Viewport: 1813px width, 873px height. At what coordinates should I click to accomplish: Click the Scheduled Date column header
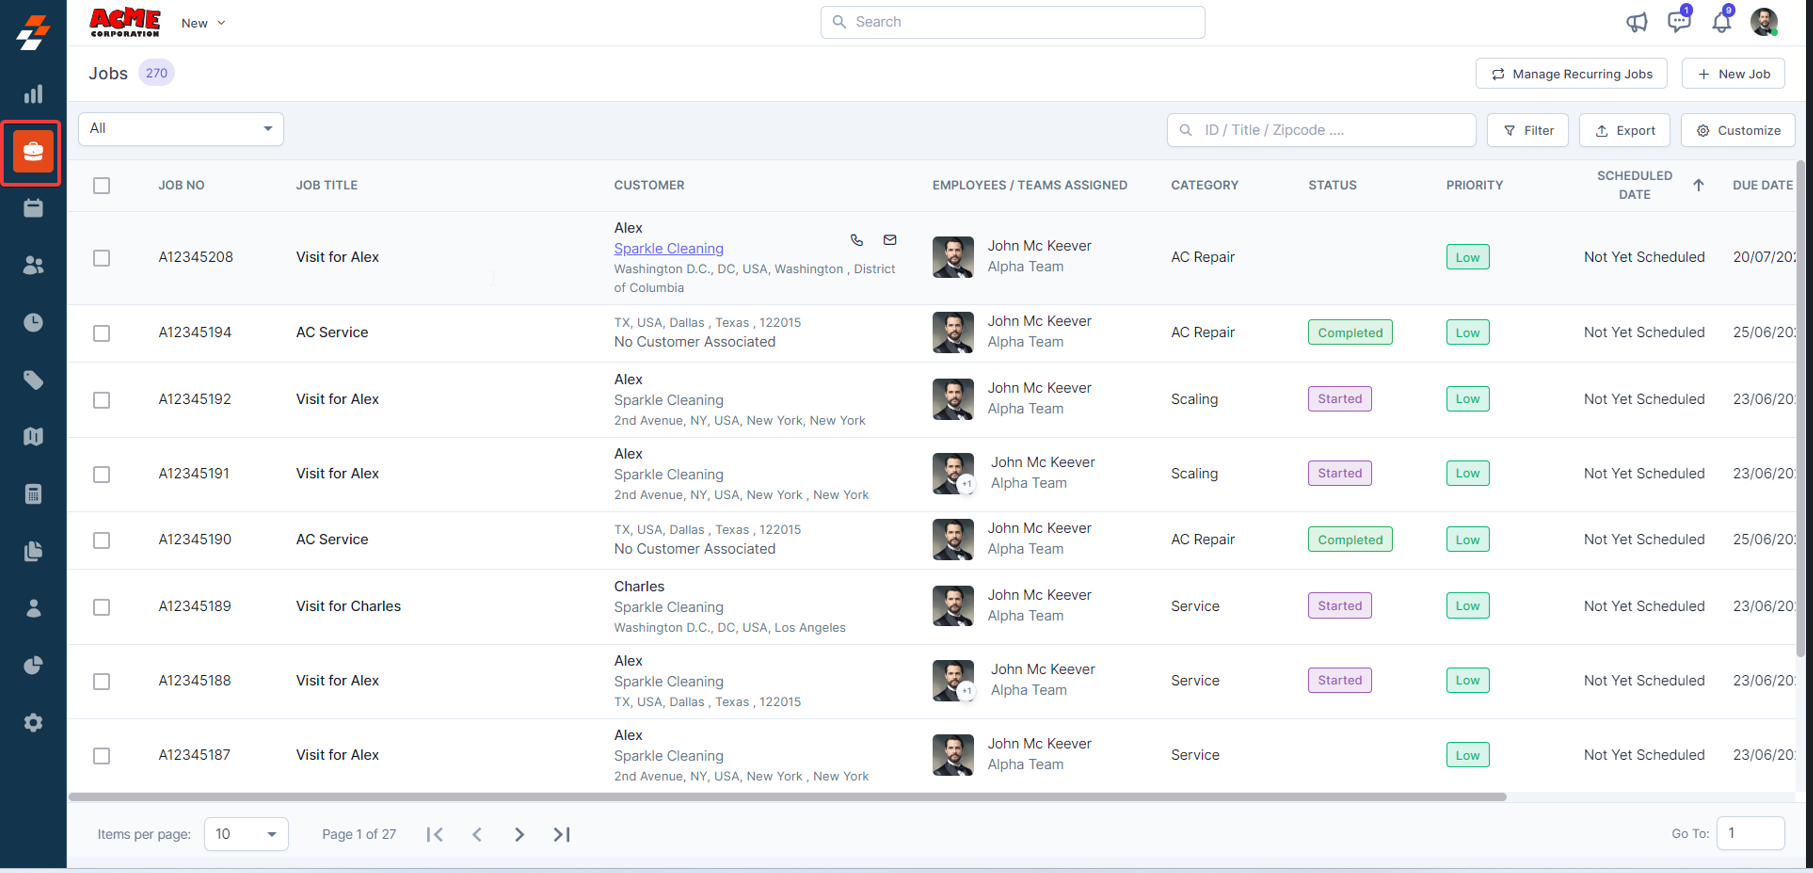point(1634,185)
